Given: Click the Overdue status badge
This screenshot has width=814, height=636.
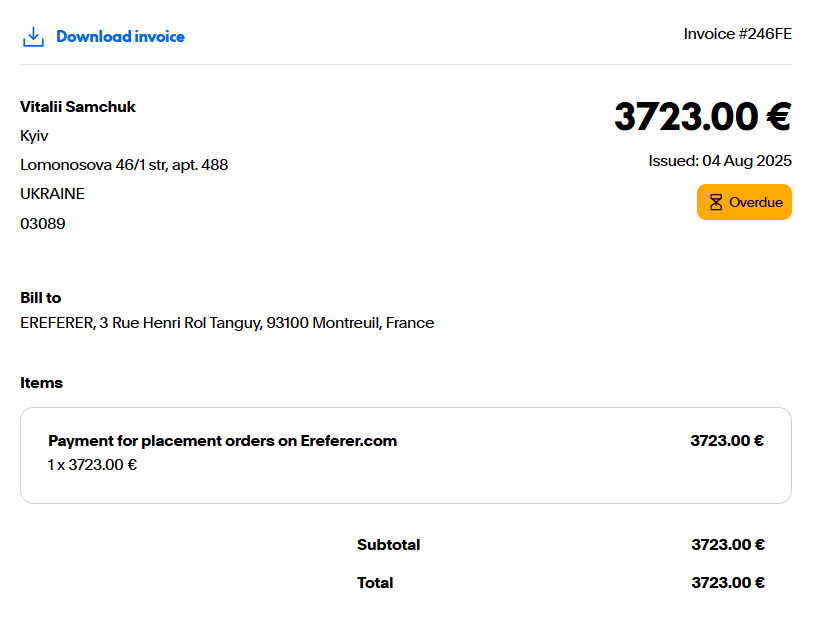Looking at the screenshot, I should pos(744,202).
